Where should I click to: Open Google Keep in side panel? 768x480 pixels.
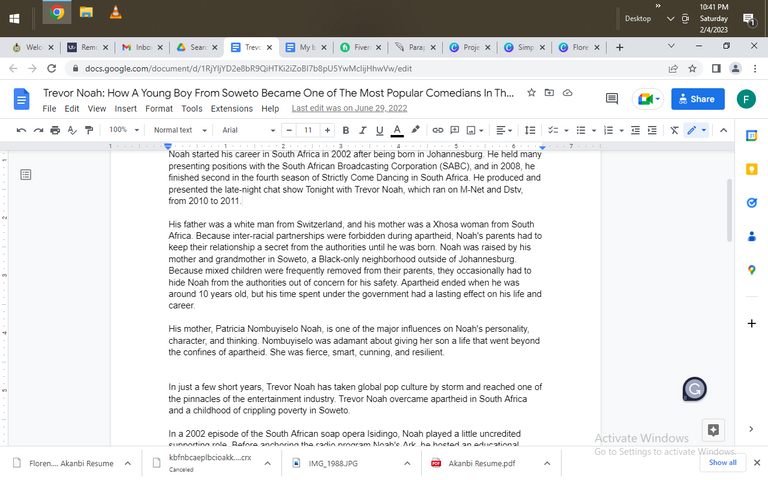pos(751,169)
